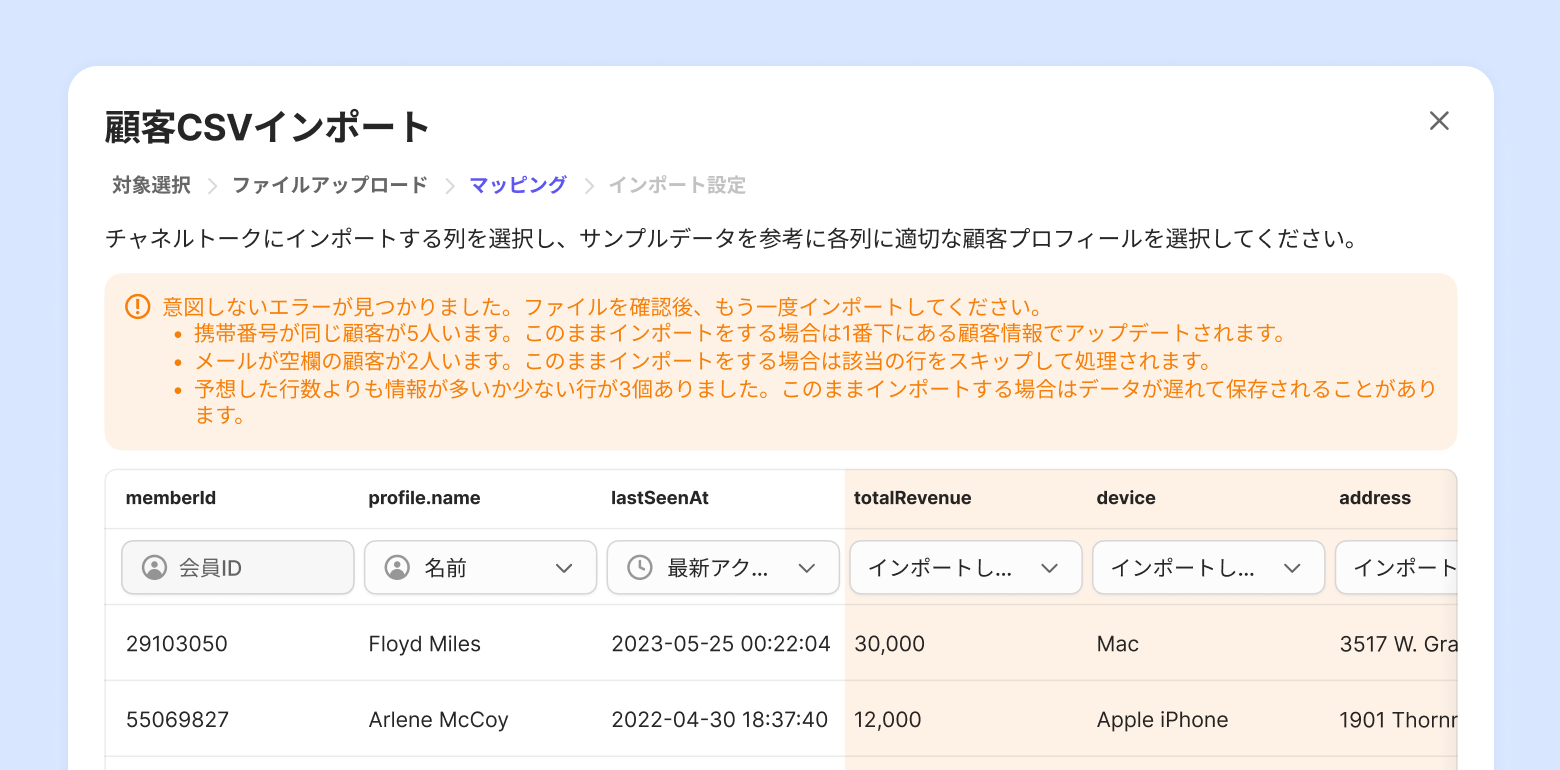Open the address column mapping dropdown
The height and width of the screenshot is (770, 1560).
1396,568
